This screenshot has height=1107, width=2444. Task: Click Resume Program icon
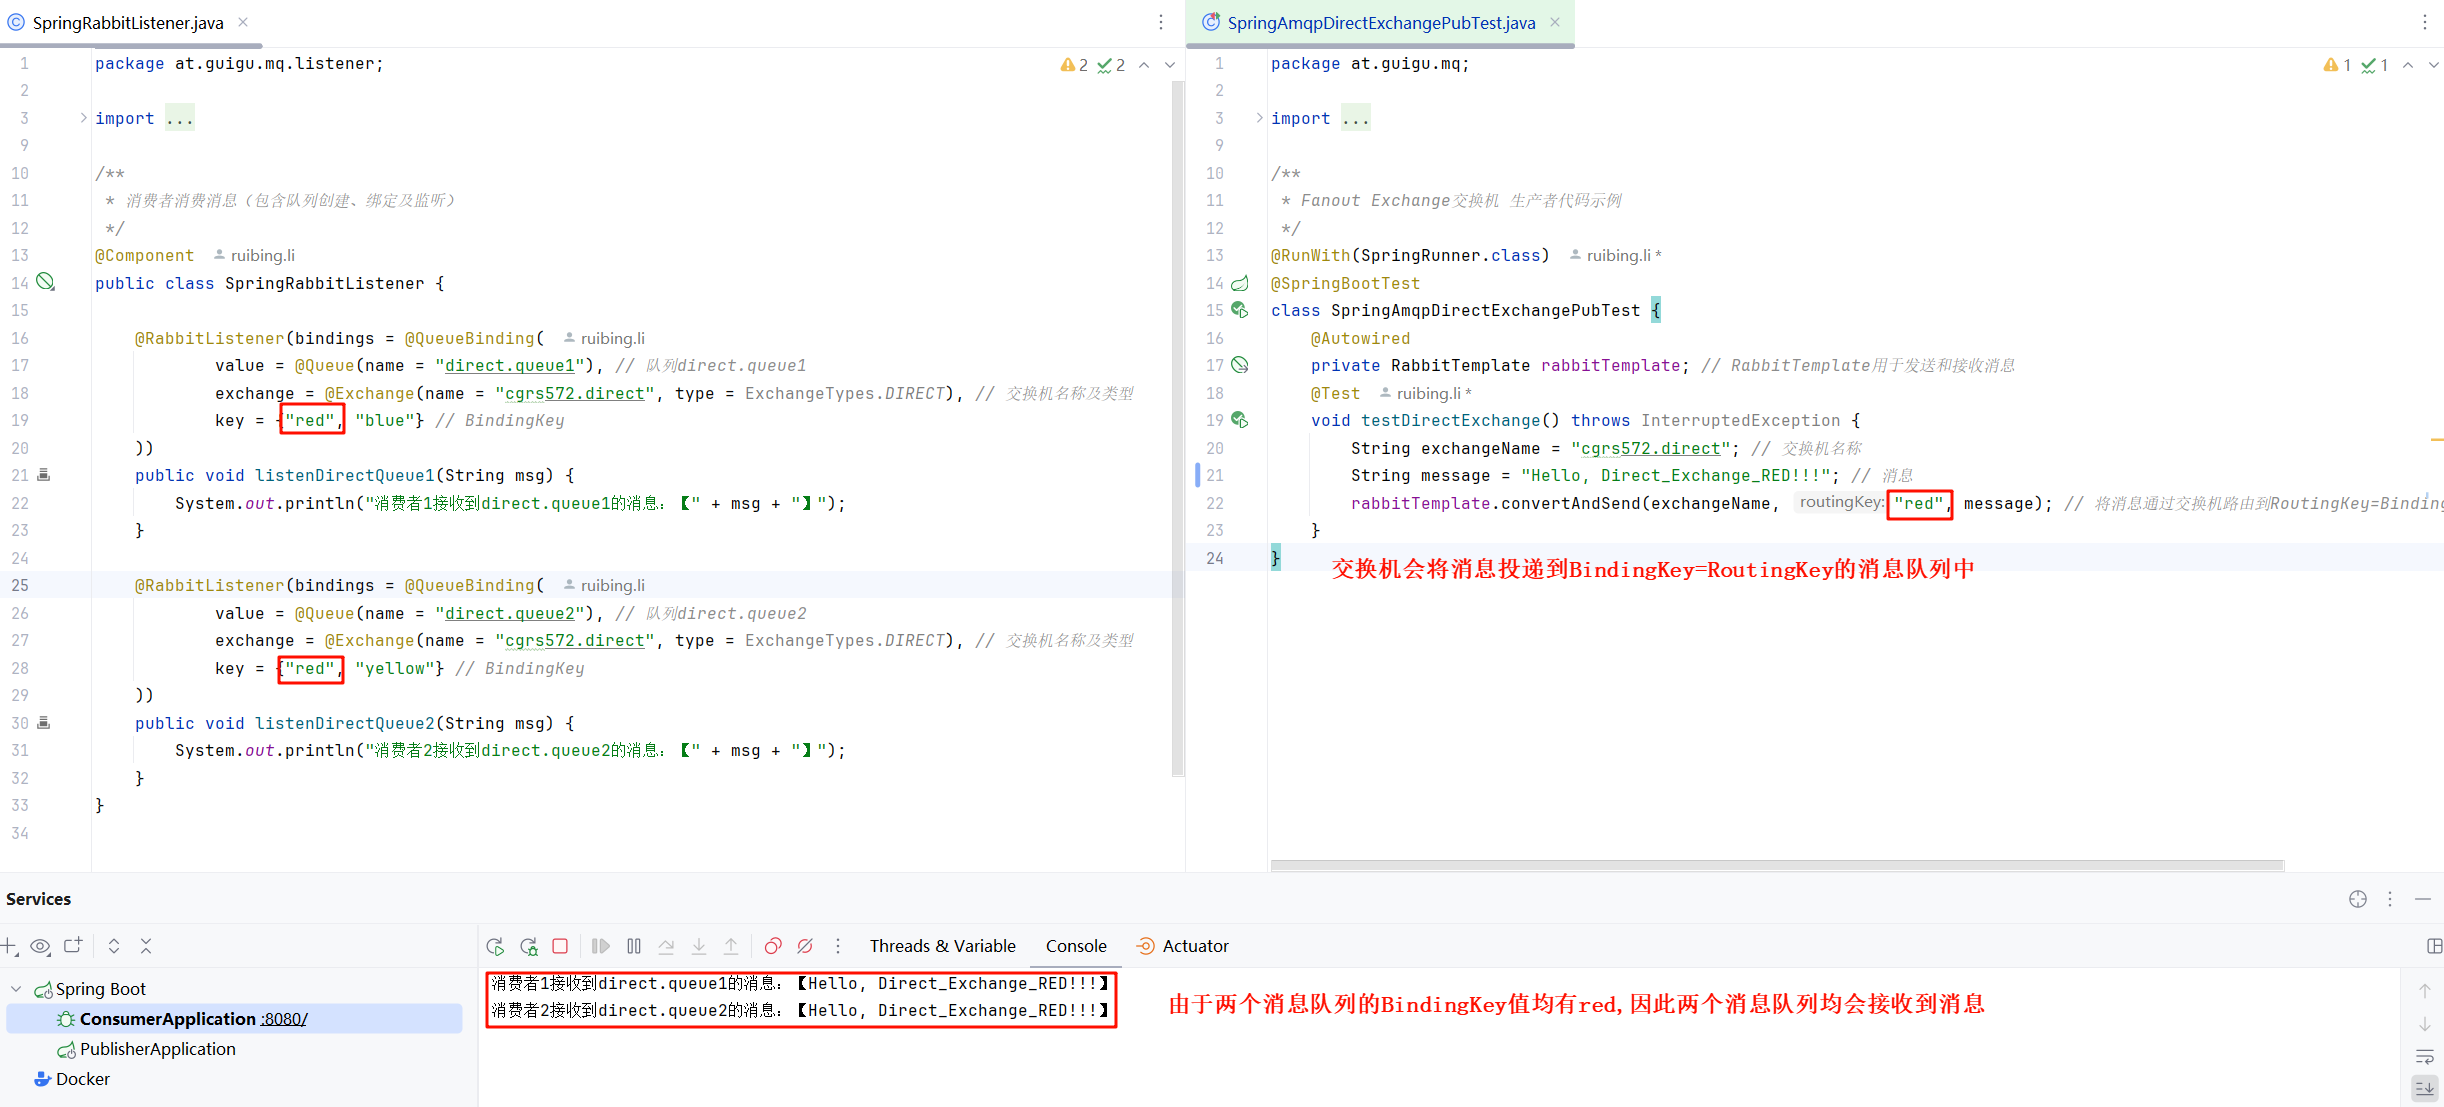600,946
